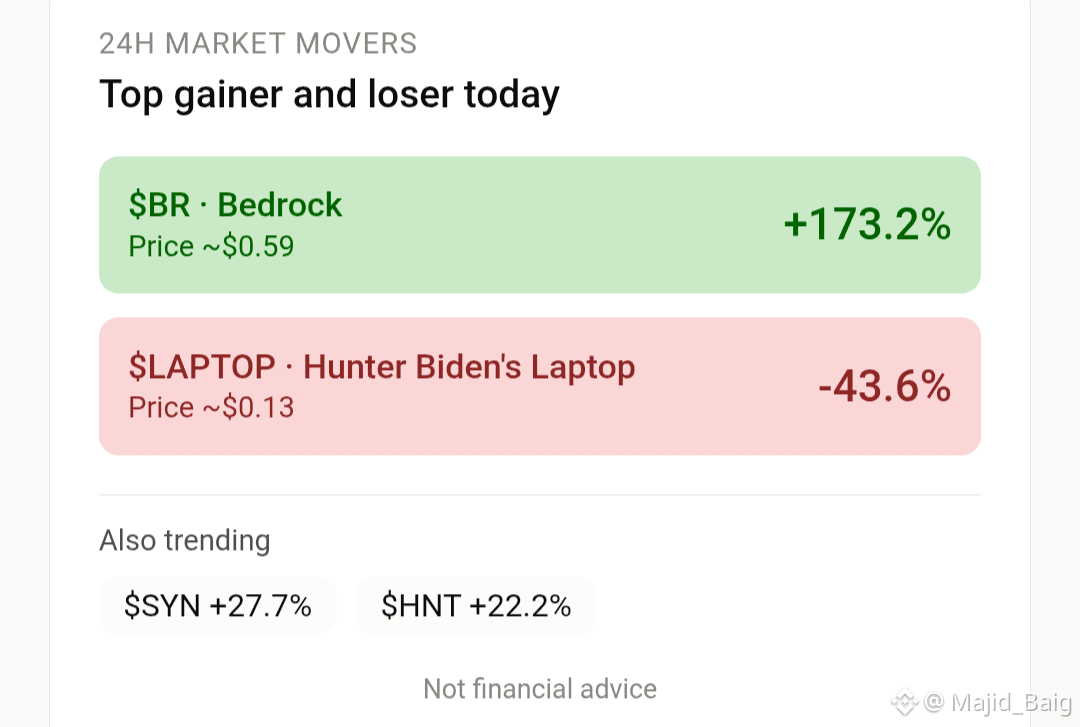Screen dimensions: 1080x727
Task: Click the divider line above Also trending
Action: pos(539,495)
